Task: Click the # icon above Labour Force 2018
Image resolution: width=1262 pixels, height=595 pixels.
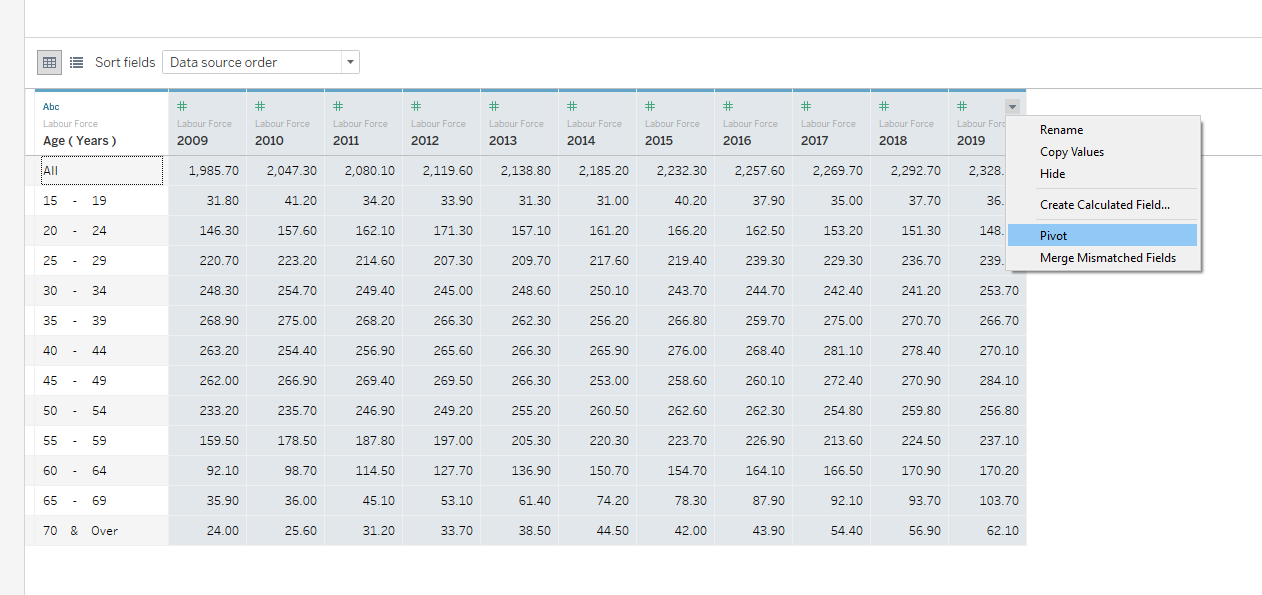Action: [884, 104]
